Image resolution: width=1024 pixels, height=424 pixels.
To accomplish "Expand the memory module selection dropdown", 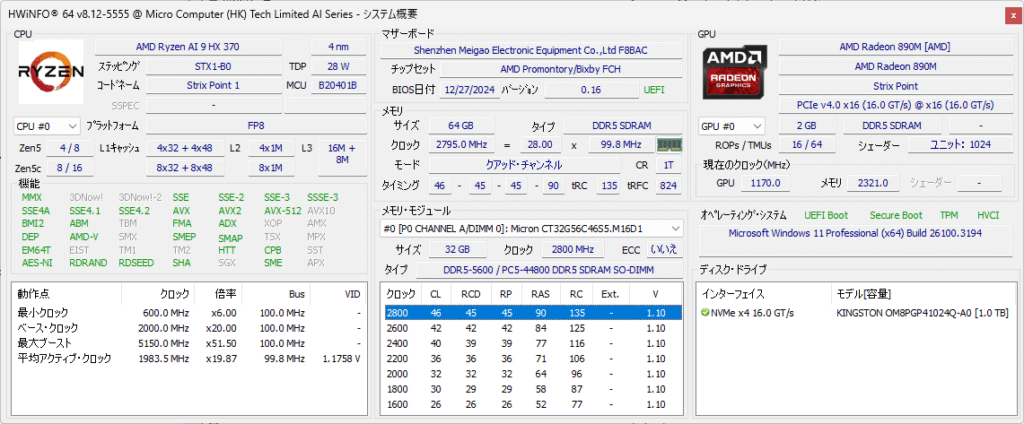I will click(532, 229).
